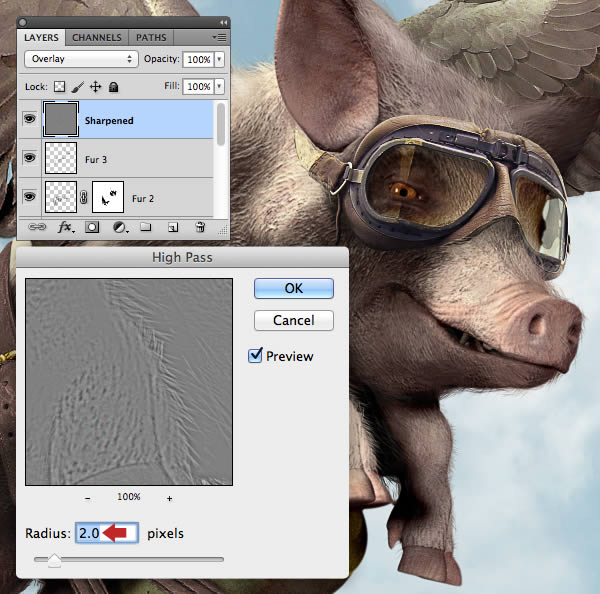Image resolution: width=600 pixels, height=594 pixels.
Task: Hide the Fur 3 layer
Action: coord(30,158)
